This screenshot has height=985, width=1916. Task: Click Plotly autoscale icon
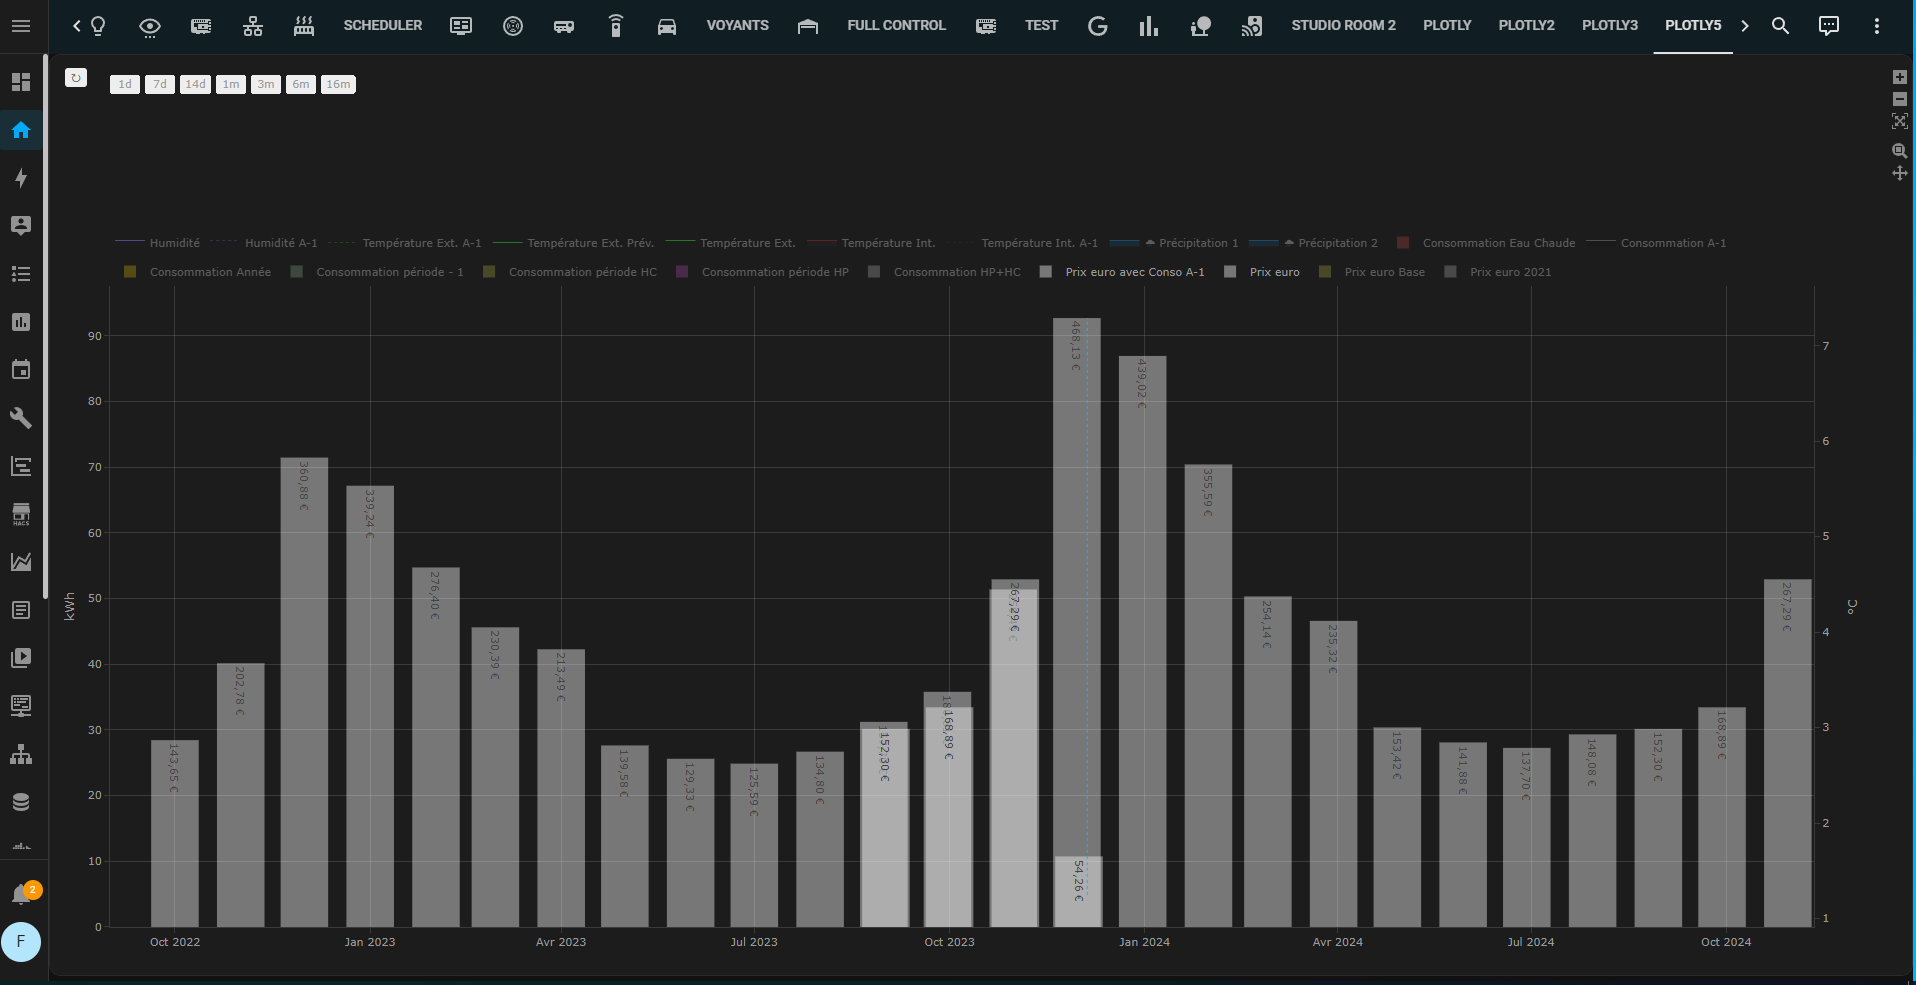click(x=1900, y=121)
